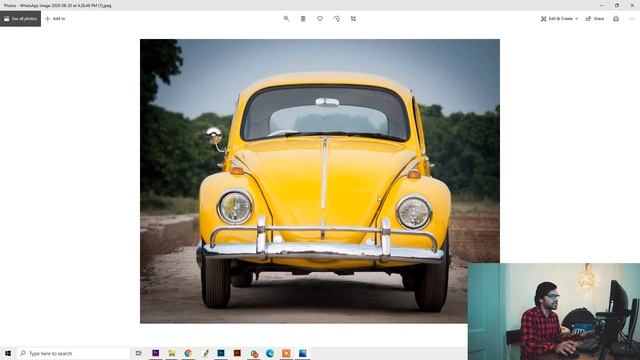This screenshot has height=360, width=640.
Task: Open the green-red circular taskbar icon
Action: pyautogui.click(x=254, y=353)
